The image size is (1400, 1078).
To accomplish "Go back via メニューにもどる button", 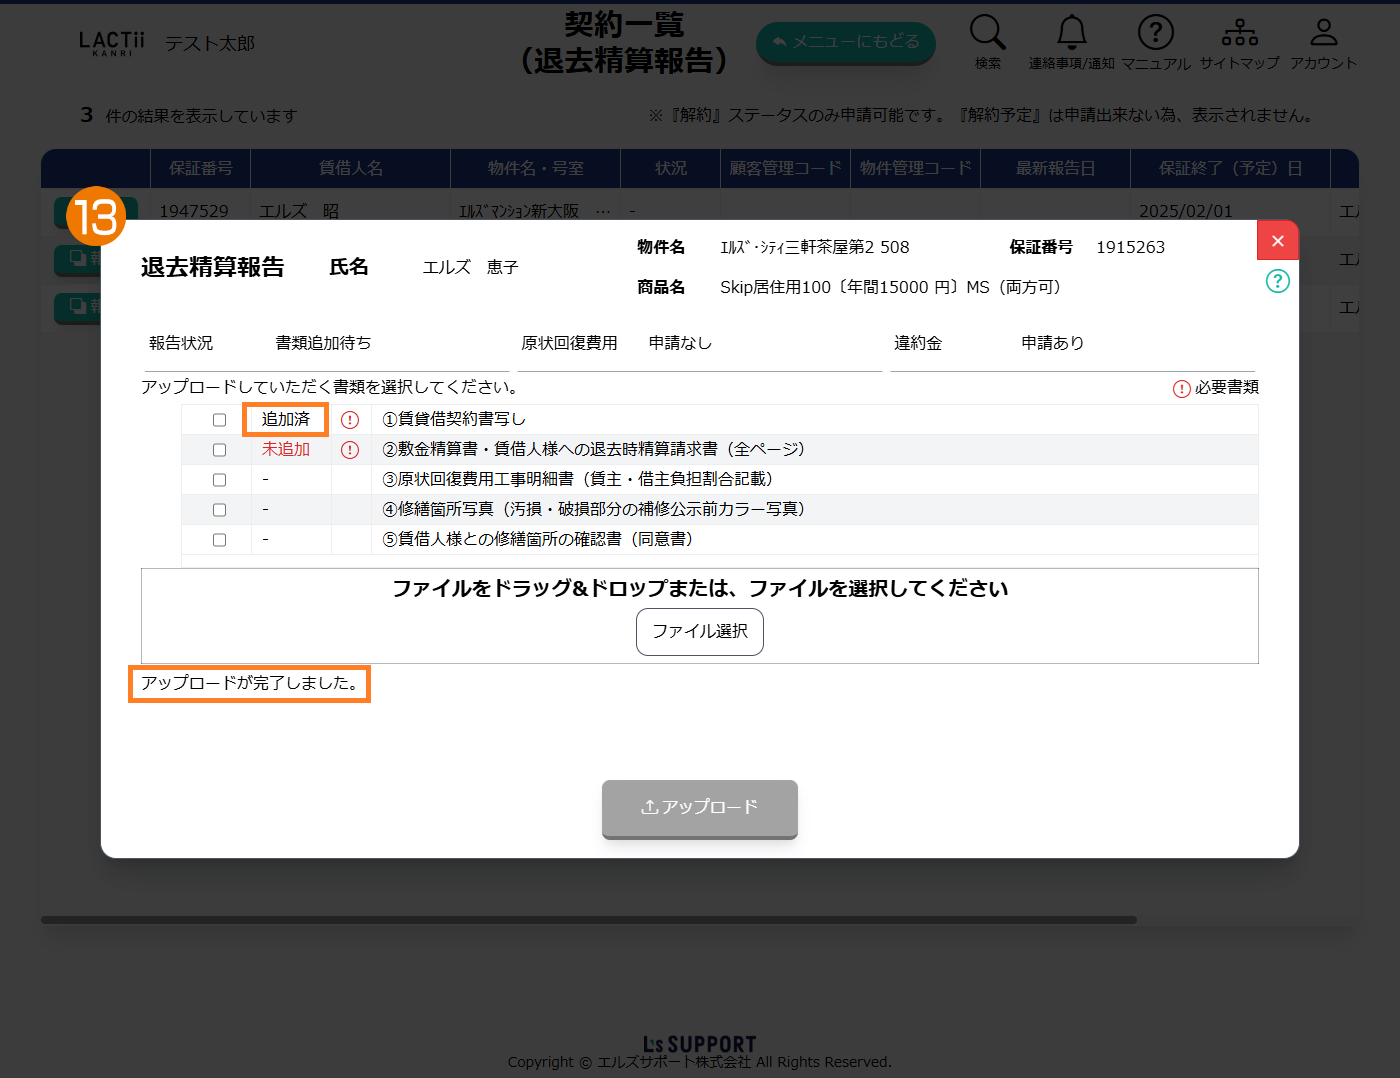I will pos(845,42).
